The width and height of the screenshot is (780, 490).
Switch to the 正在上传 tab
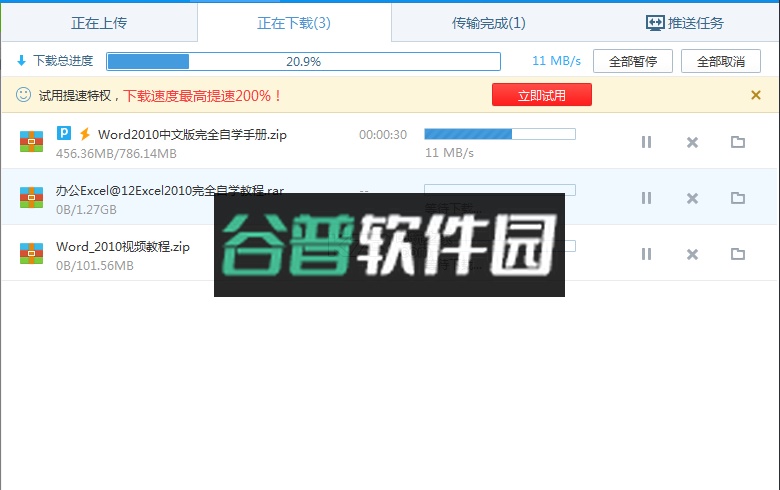pos(99,23)
